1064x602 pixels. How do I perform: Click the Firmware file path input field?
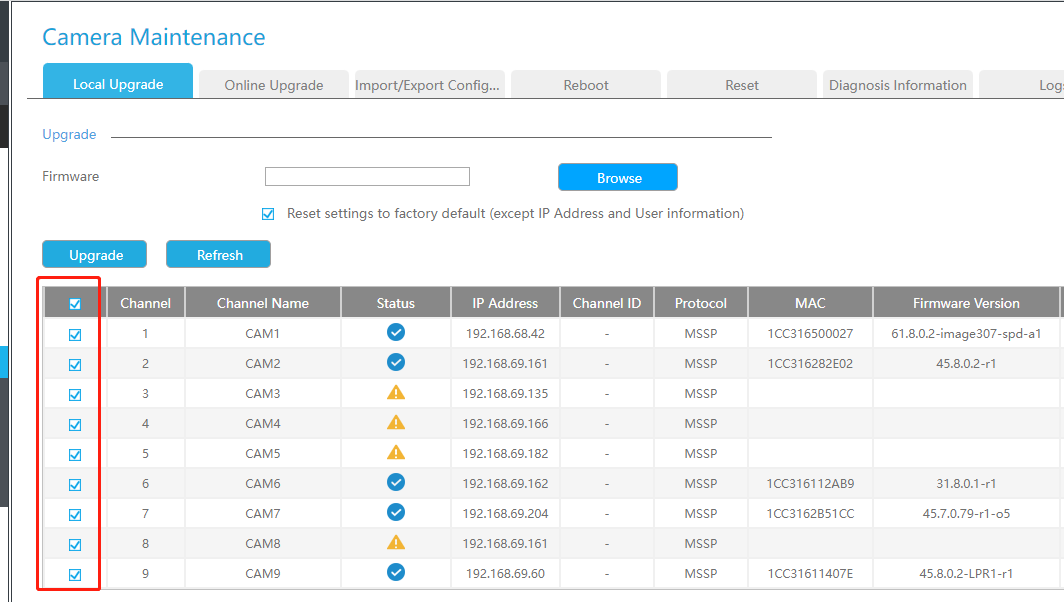pyautogui.click(x=367, y=176)
